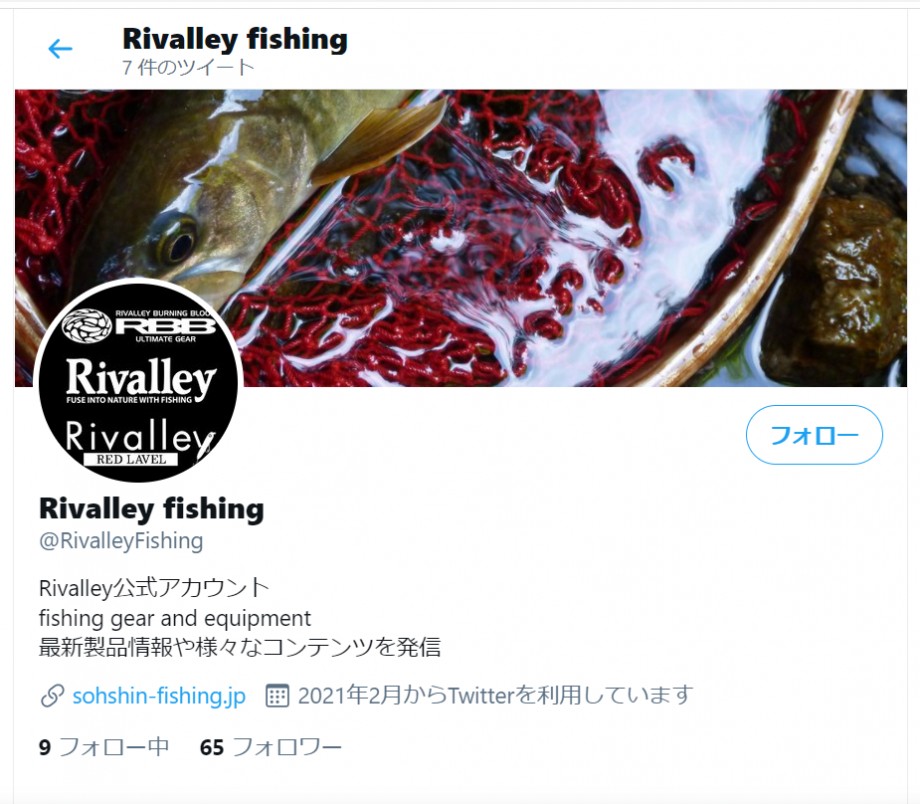Click the chain link icon
This screenshot has height=804, width=920.
[x=52, y=696]
